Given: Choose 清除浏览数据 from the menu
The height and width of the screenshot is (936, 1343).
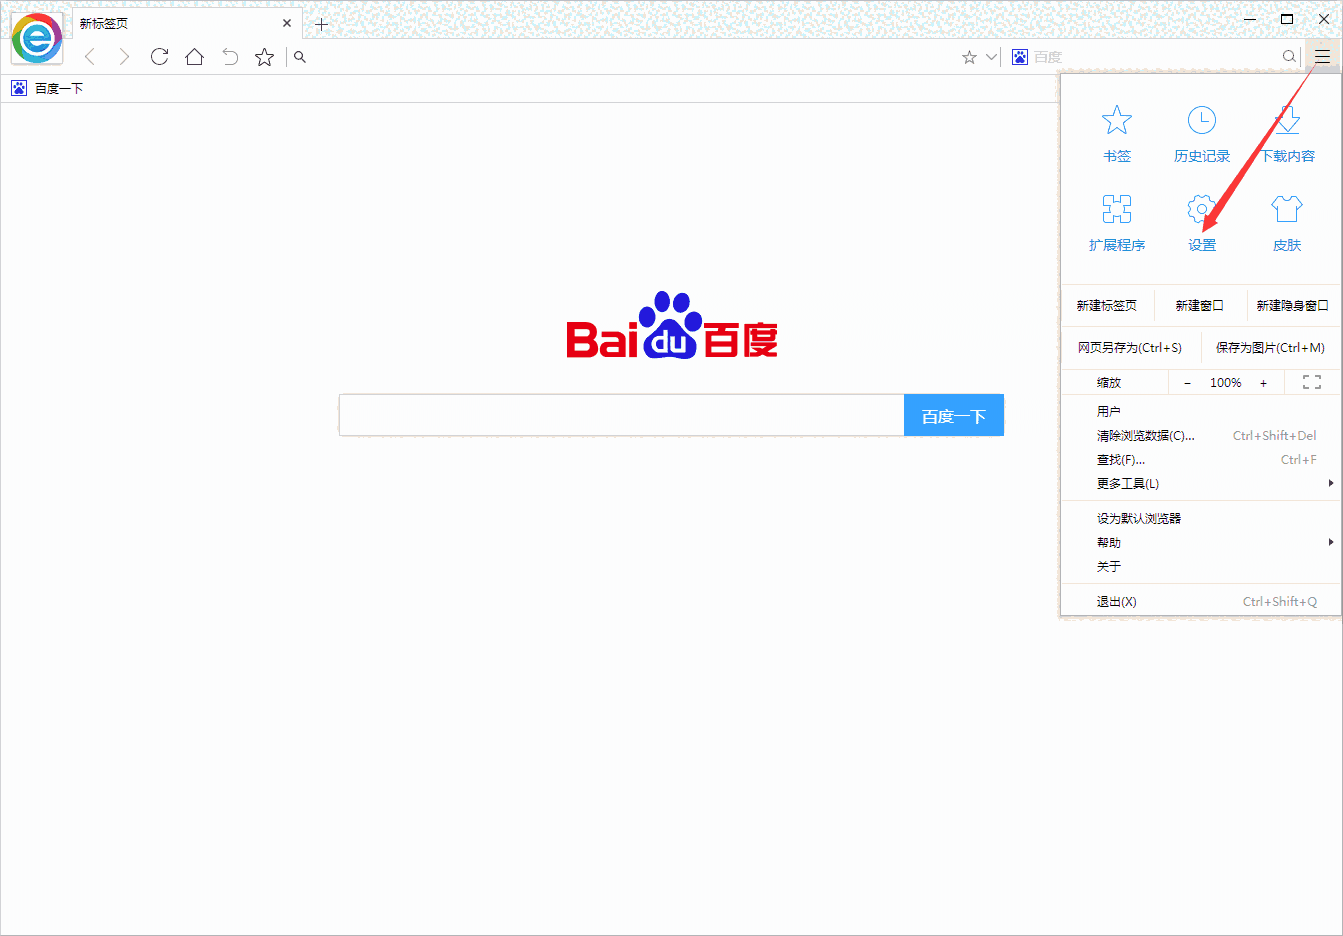Looking at the screenshot, I should pos(1144,435).
